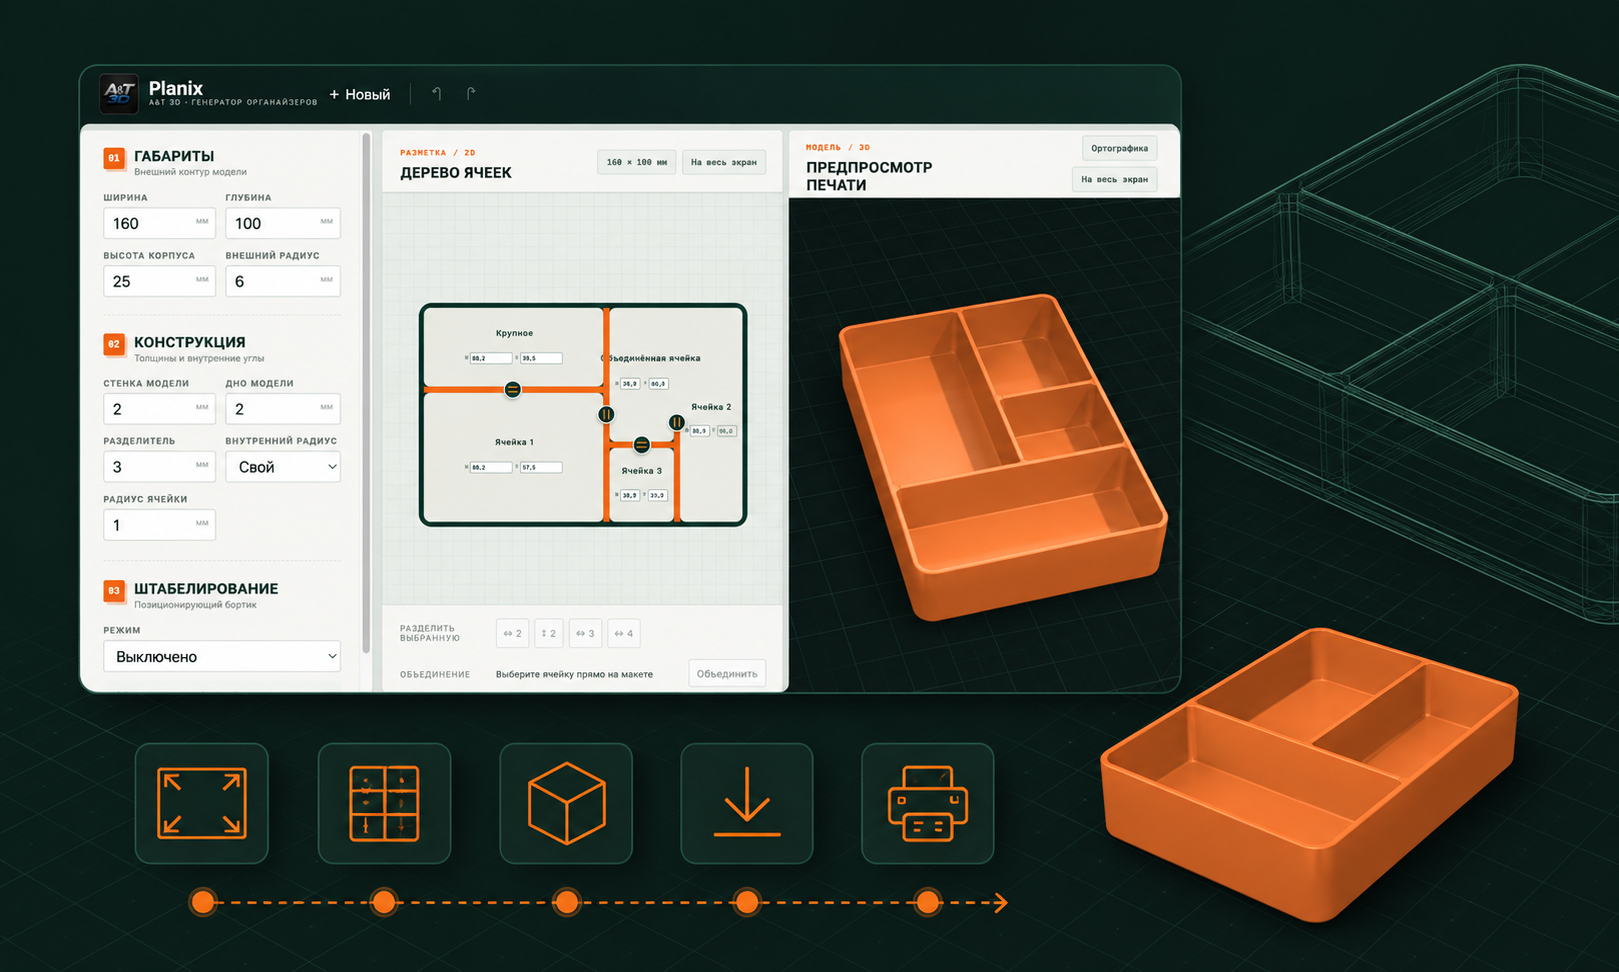
Task: Click the horizontal divider handle above Ячейка 3
Action: pos(642,444)
